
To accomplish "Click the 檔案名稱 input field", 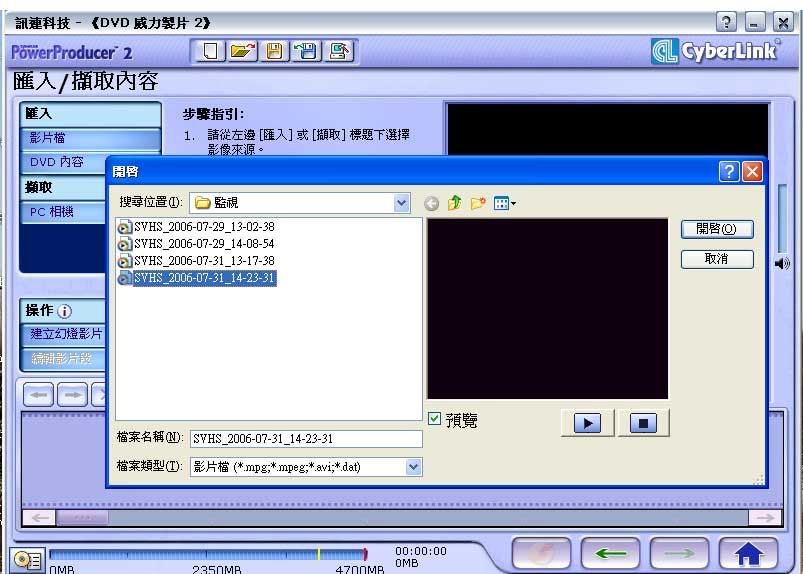I will click(306, 439).
